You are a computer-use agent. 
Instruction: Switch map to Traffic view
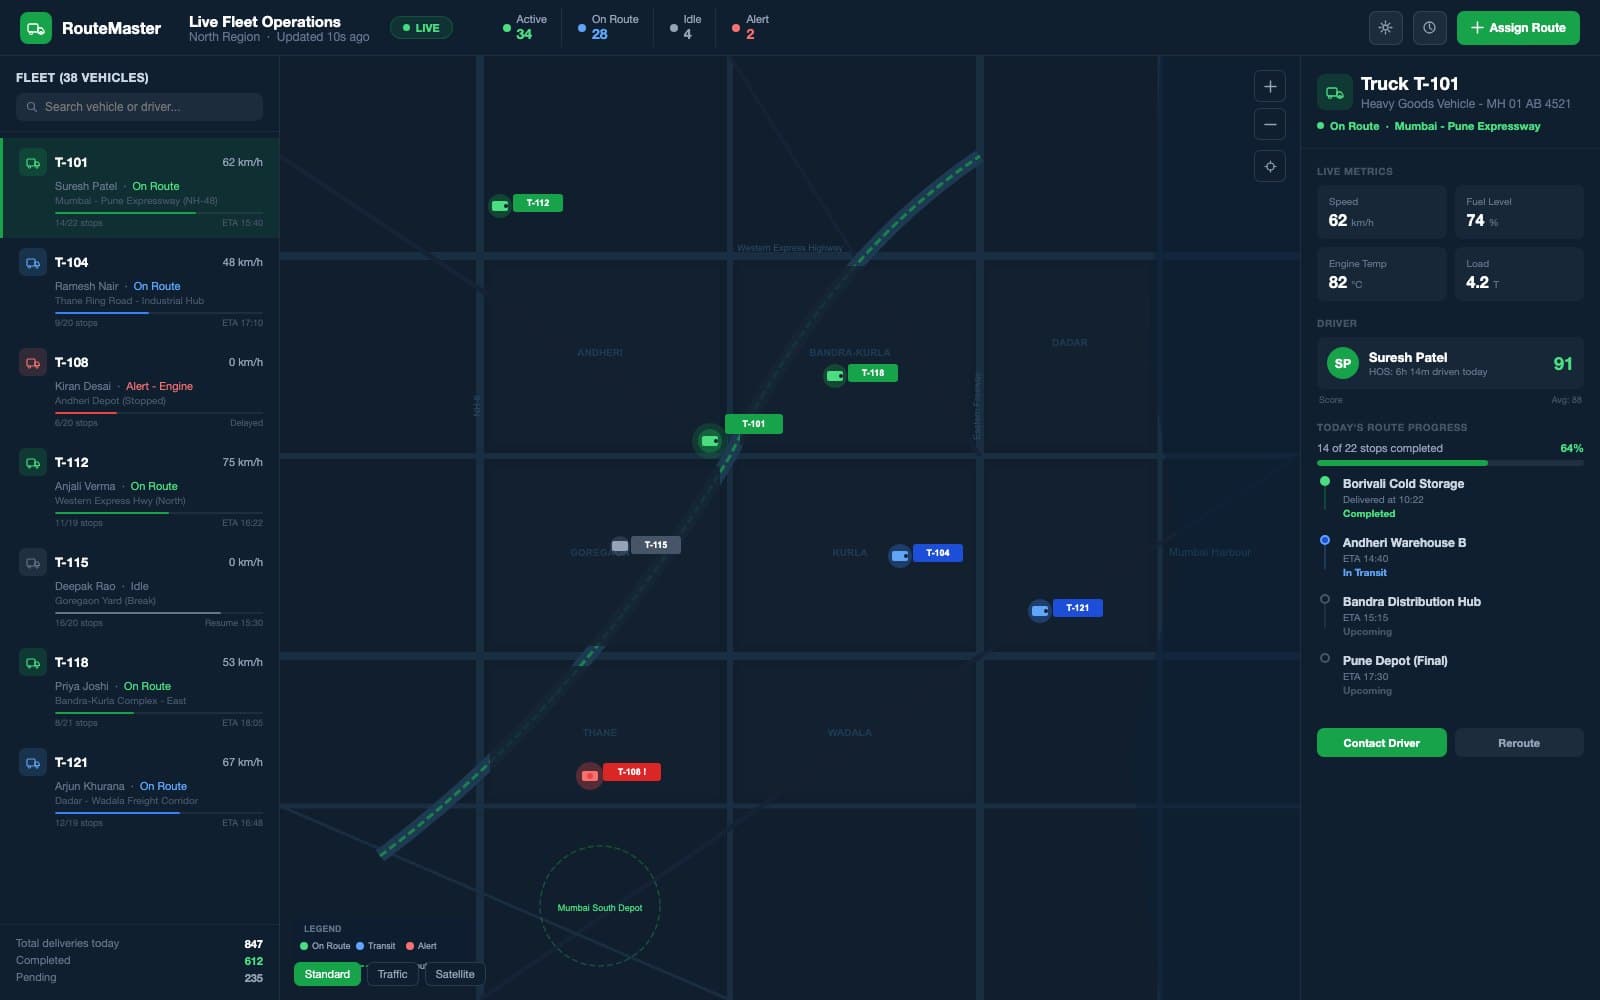click(393, 974)
